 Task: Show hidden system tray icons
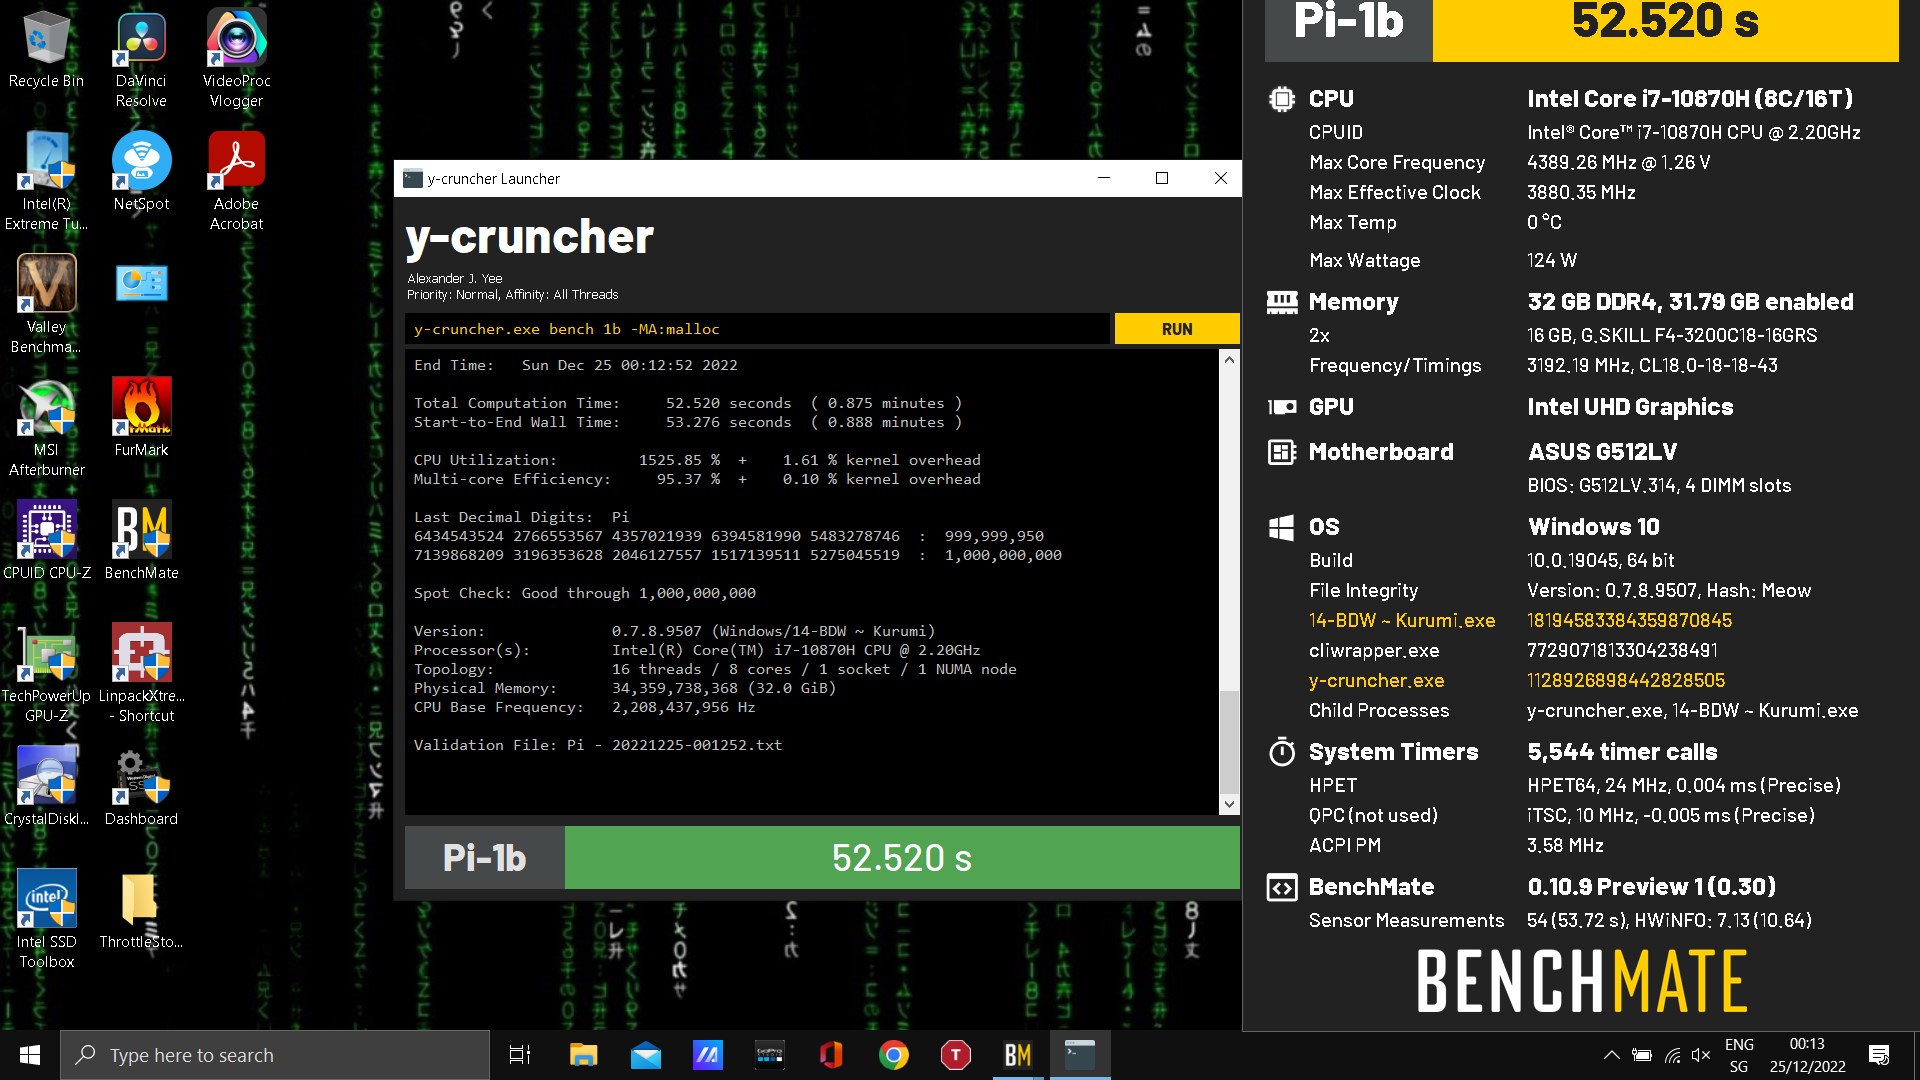click(1612, 1055)
